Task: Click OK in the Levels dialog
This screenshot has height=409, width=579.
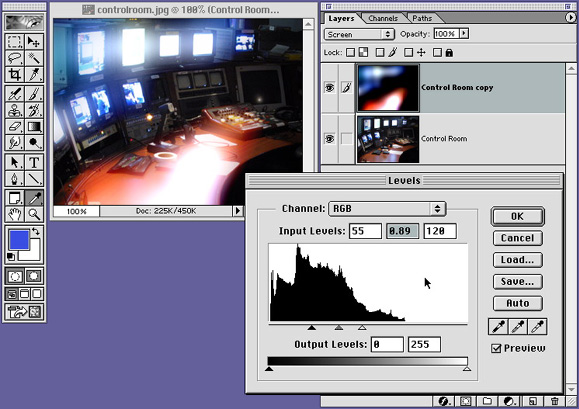Action: [x=517, y=216]
